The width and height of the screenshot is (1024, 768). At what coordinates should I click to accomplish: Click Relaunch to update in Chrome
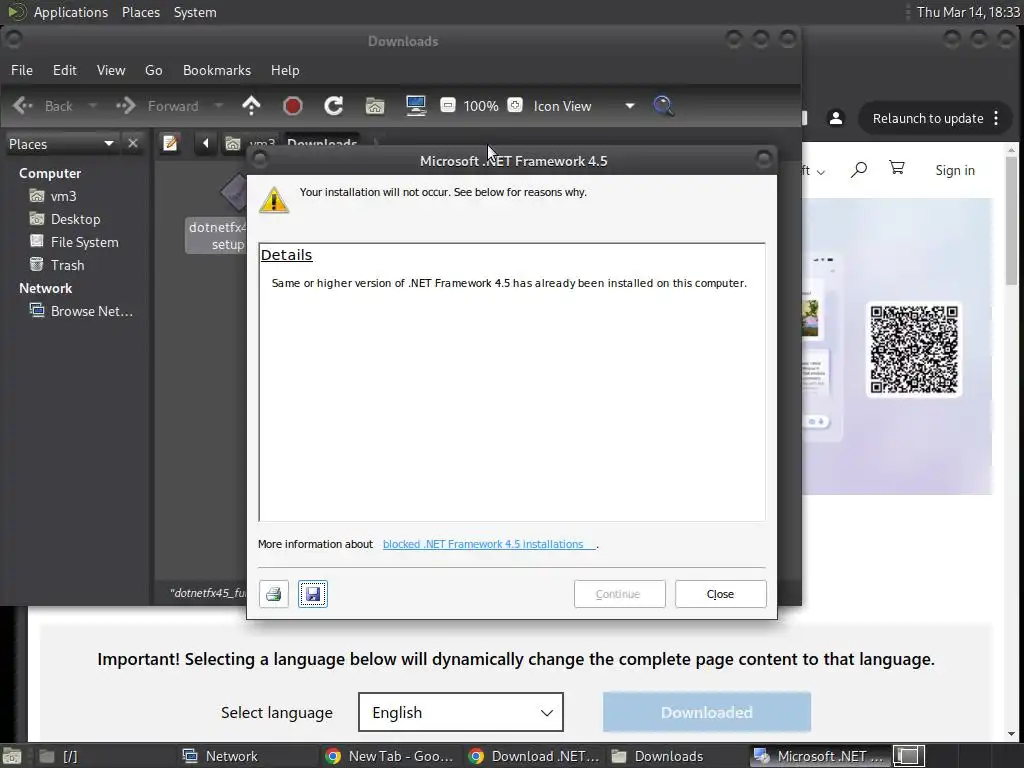coord(927,118)
